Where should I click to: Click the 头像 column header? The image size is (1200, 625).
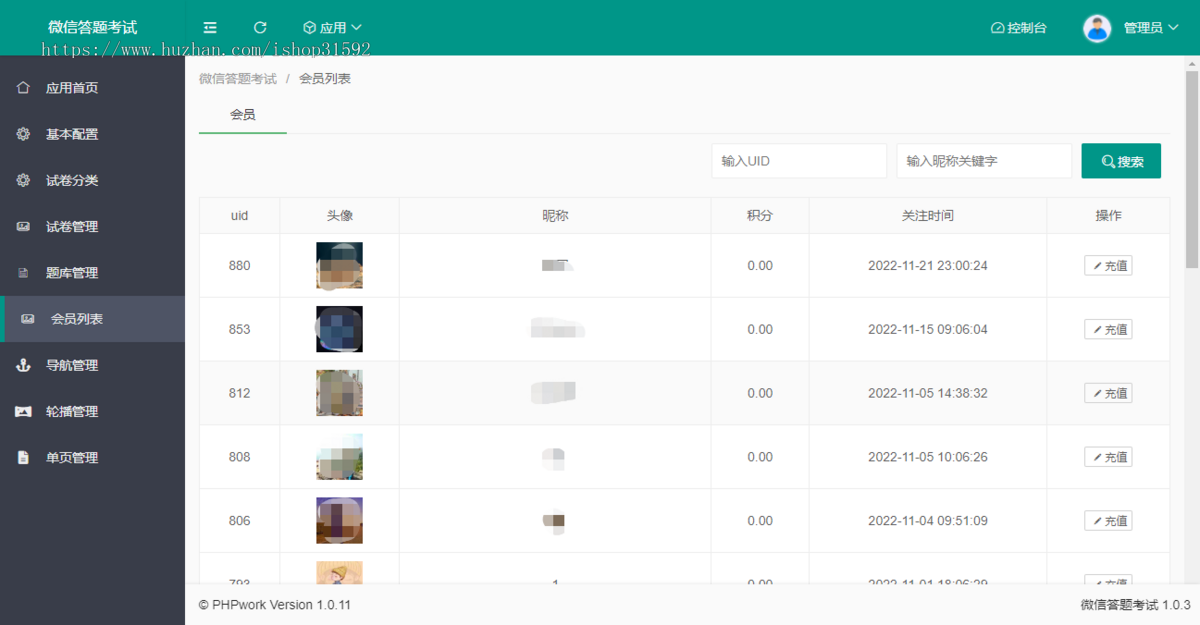[x=340, y=215]
